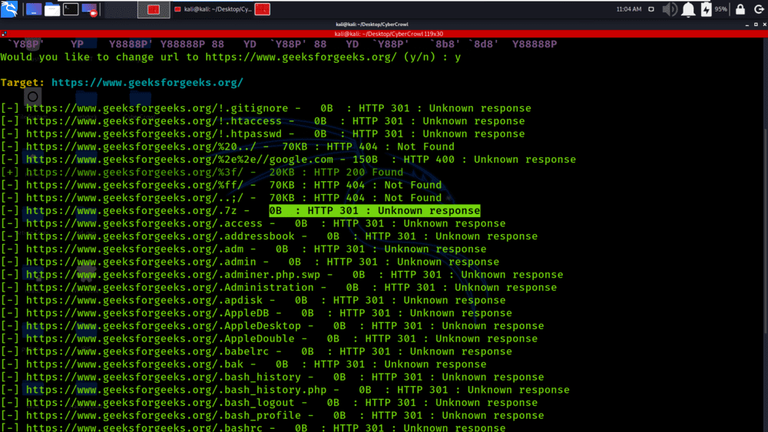Screen dimensions: 768x432
Task: Click the terminal tab menu icon on red bar
Action: 4,34
